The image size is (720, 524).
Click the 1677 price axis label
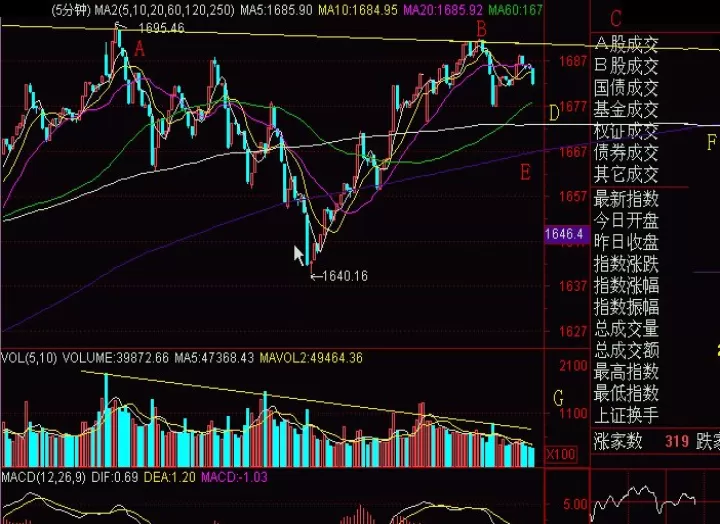[573, 107]
